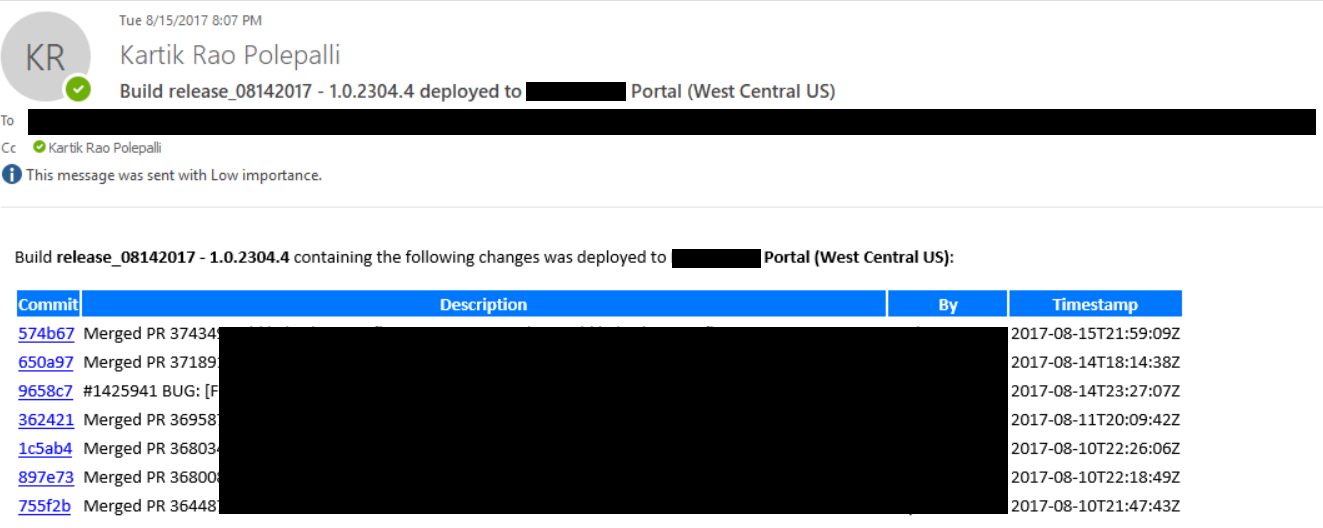This screenshot has height=528, width=1323.
Task: Click the Description column header
Action: [x=483, y=304]
